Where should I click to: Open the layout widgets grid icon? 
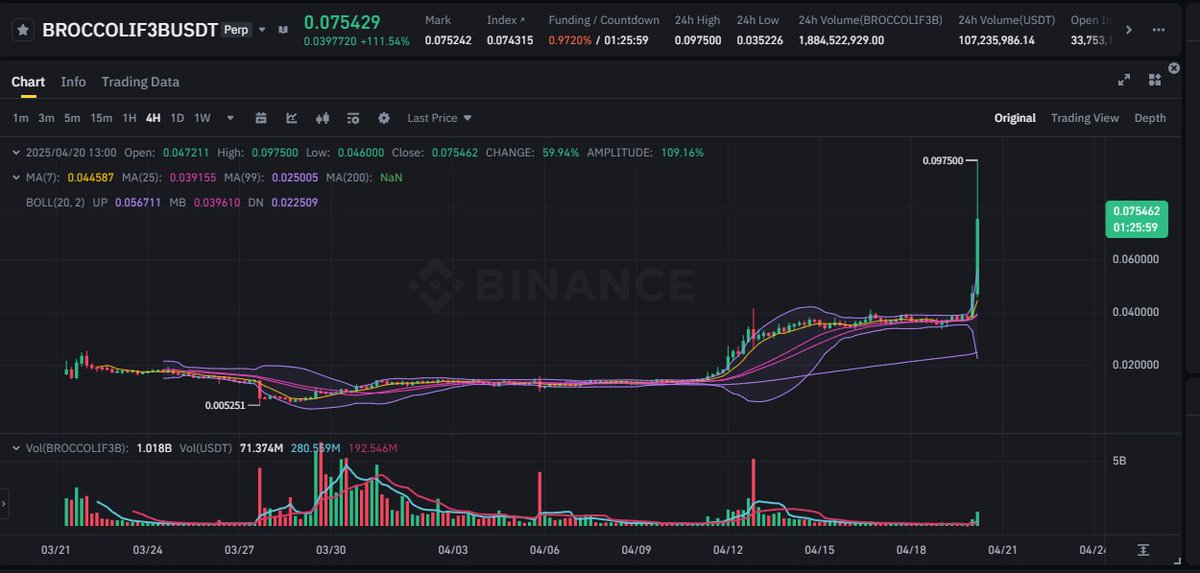(x=1156, y=80)
